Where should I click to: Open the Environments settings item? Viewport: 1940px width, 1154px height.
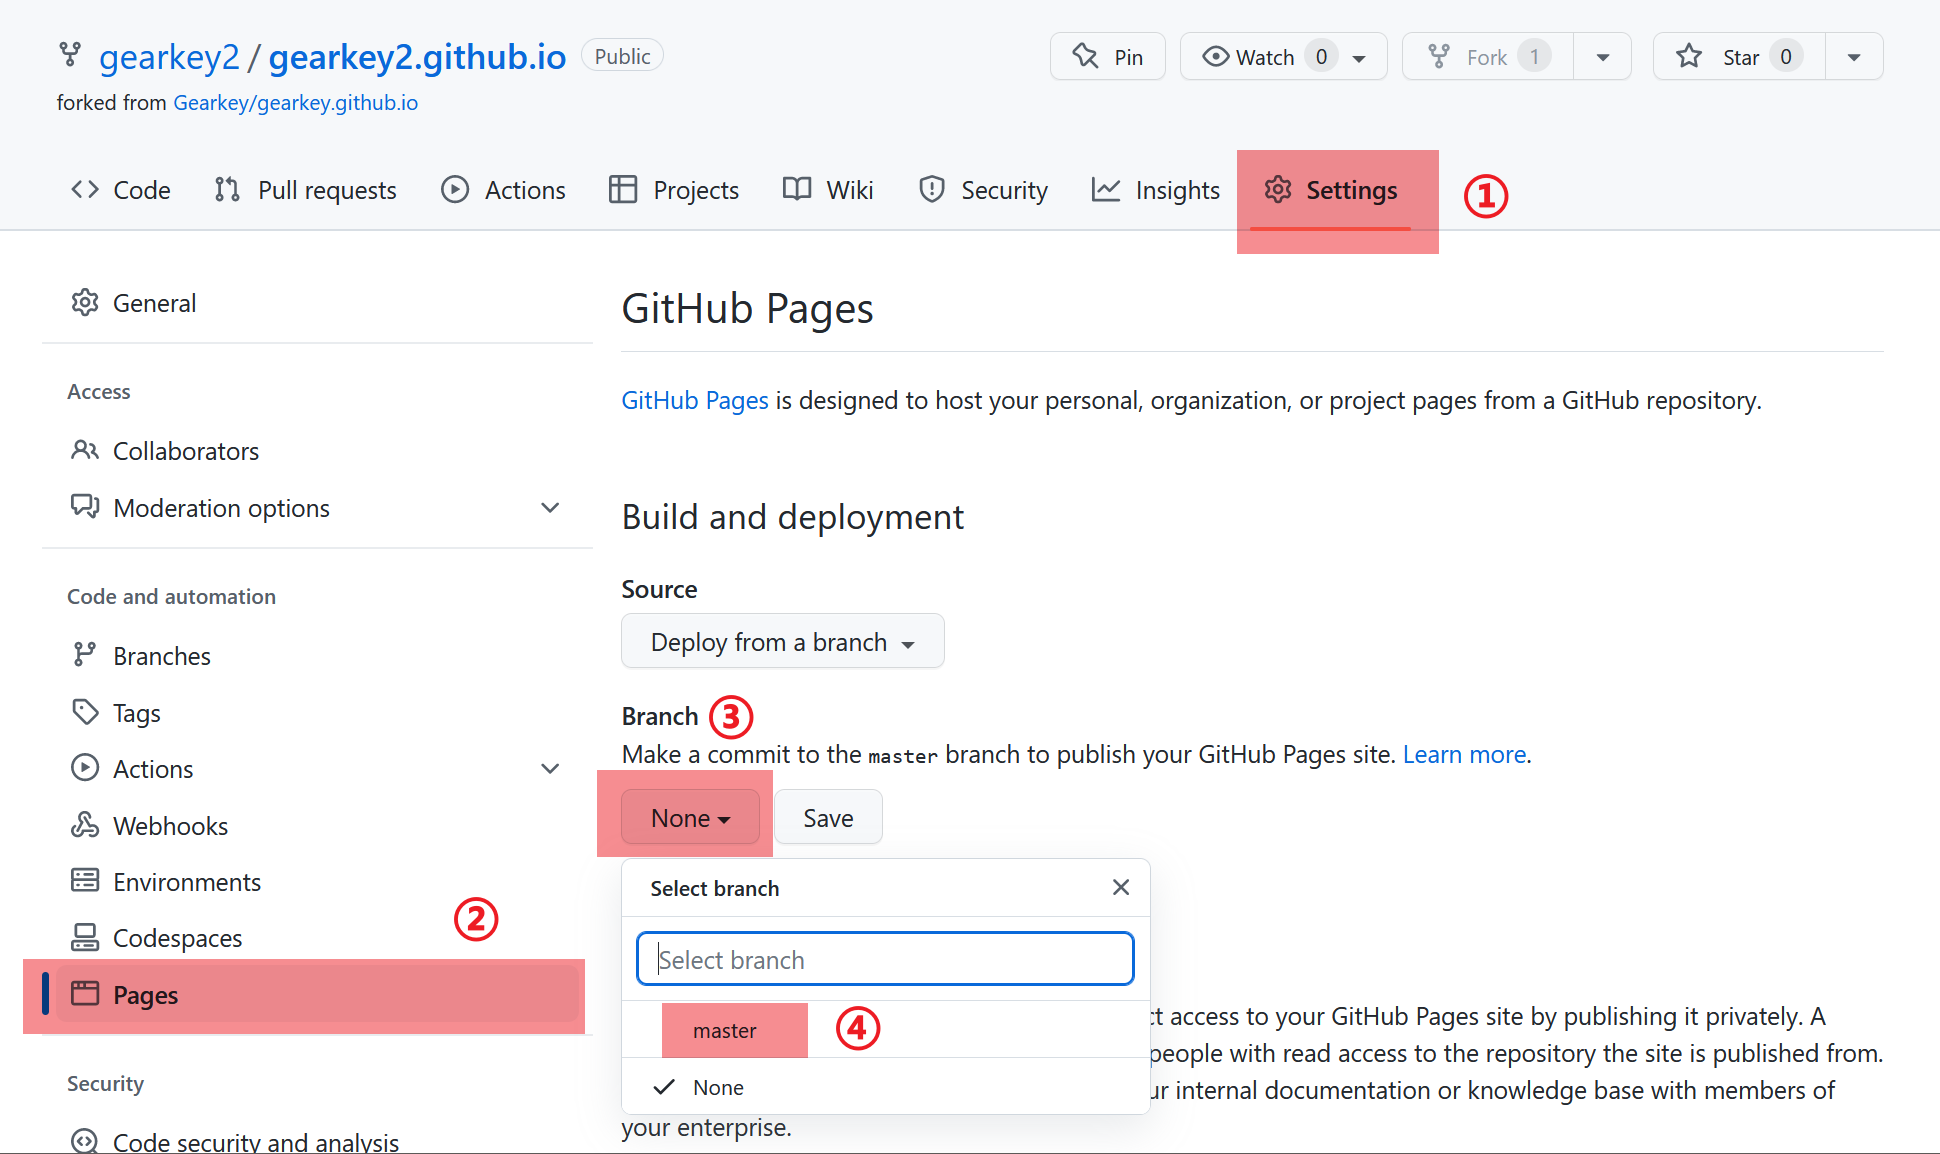point(316,881)
